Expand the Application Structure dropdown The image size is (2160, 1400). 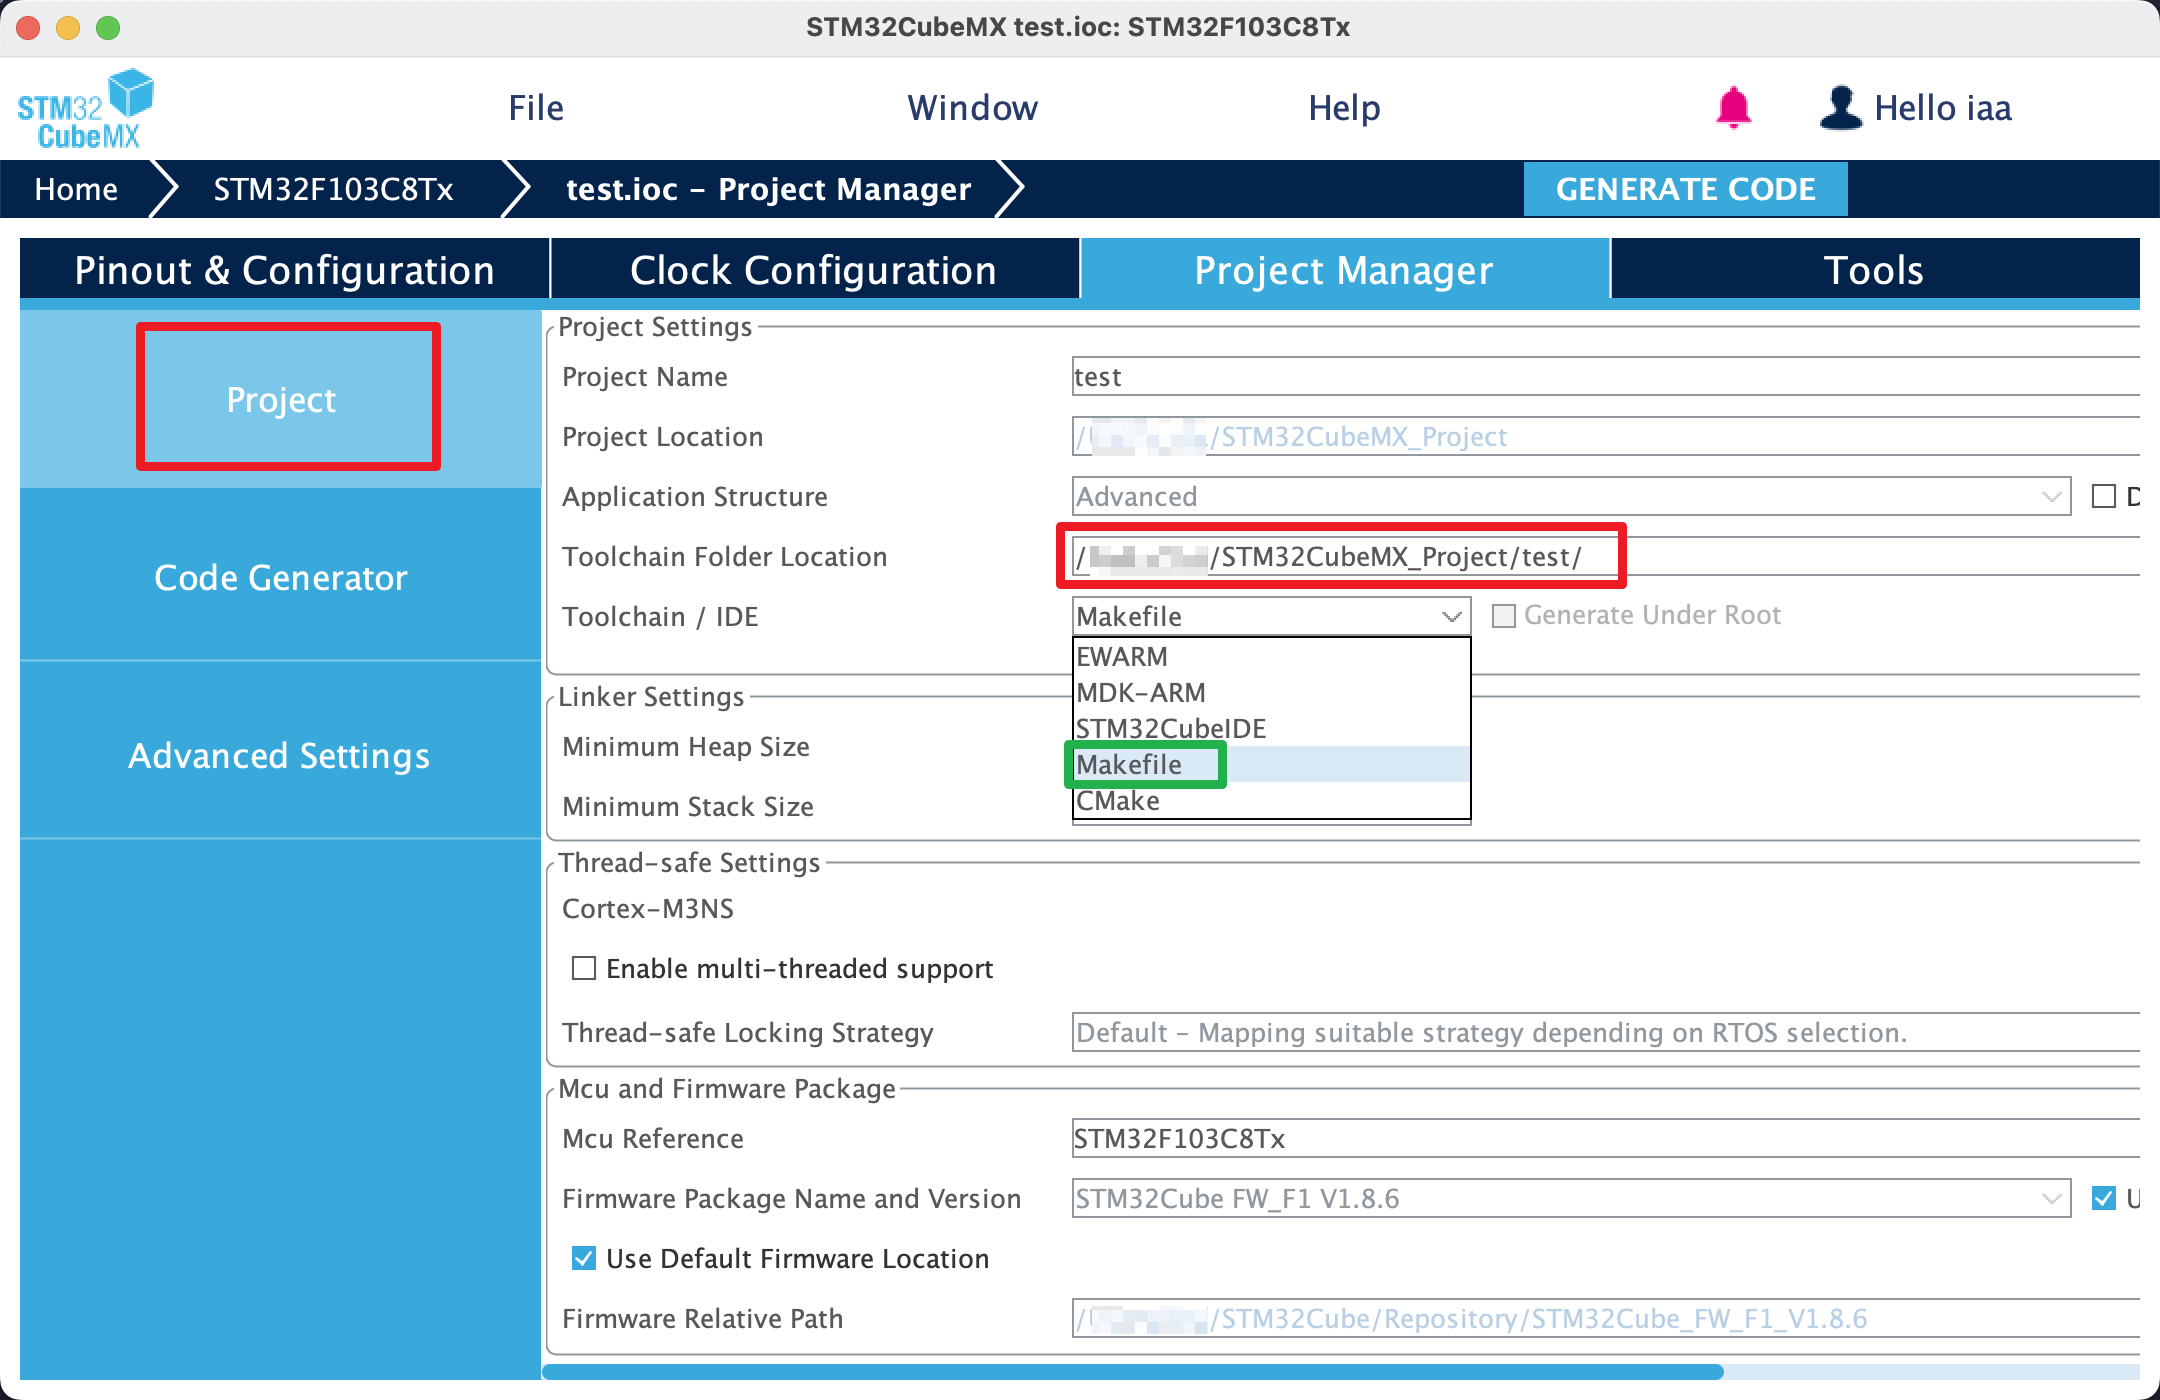(x=2050, y=496)
